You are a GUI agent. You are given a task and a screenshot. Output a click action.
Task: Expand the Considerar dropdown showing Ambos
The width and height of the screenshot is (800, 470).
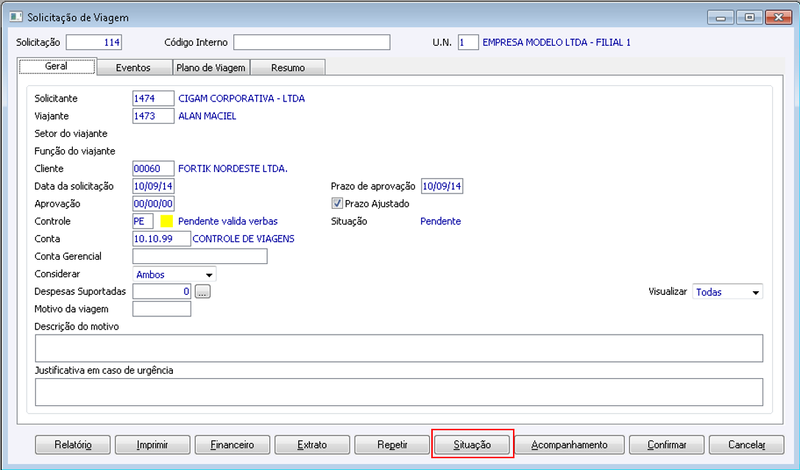click(174, 275)
